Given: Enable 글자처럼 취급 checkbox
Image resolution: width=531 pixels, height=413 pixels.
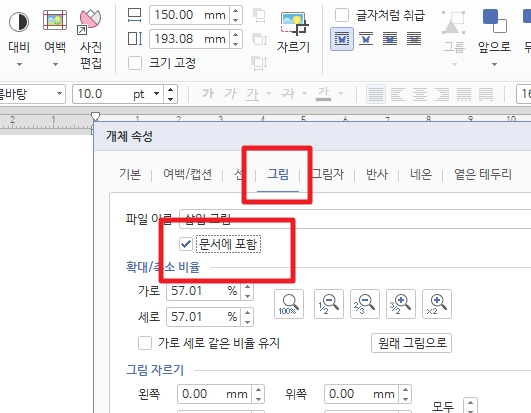Looking at the screenshot, I should (x=342, y=15).
